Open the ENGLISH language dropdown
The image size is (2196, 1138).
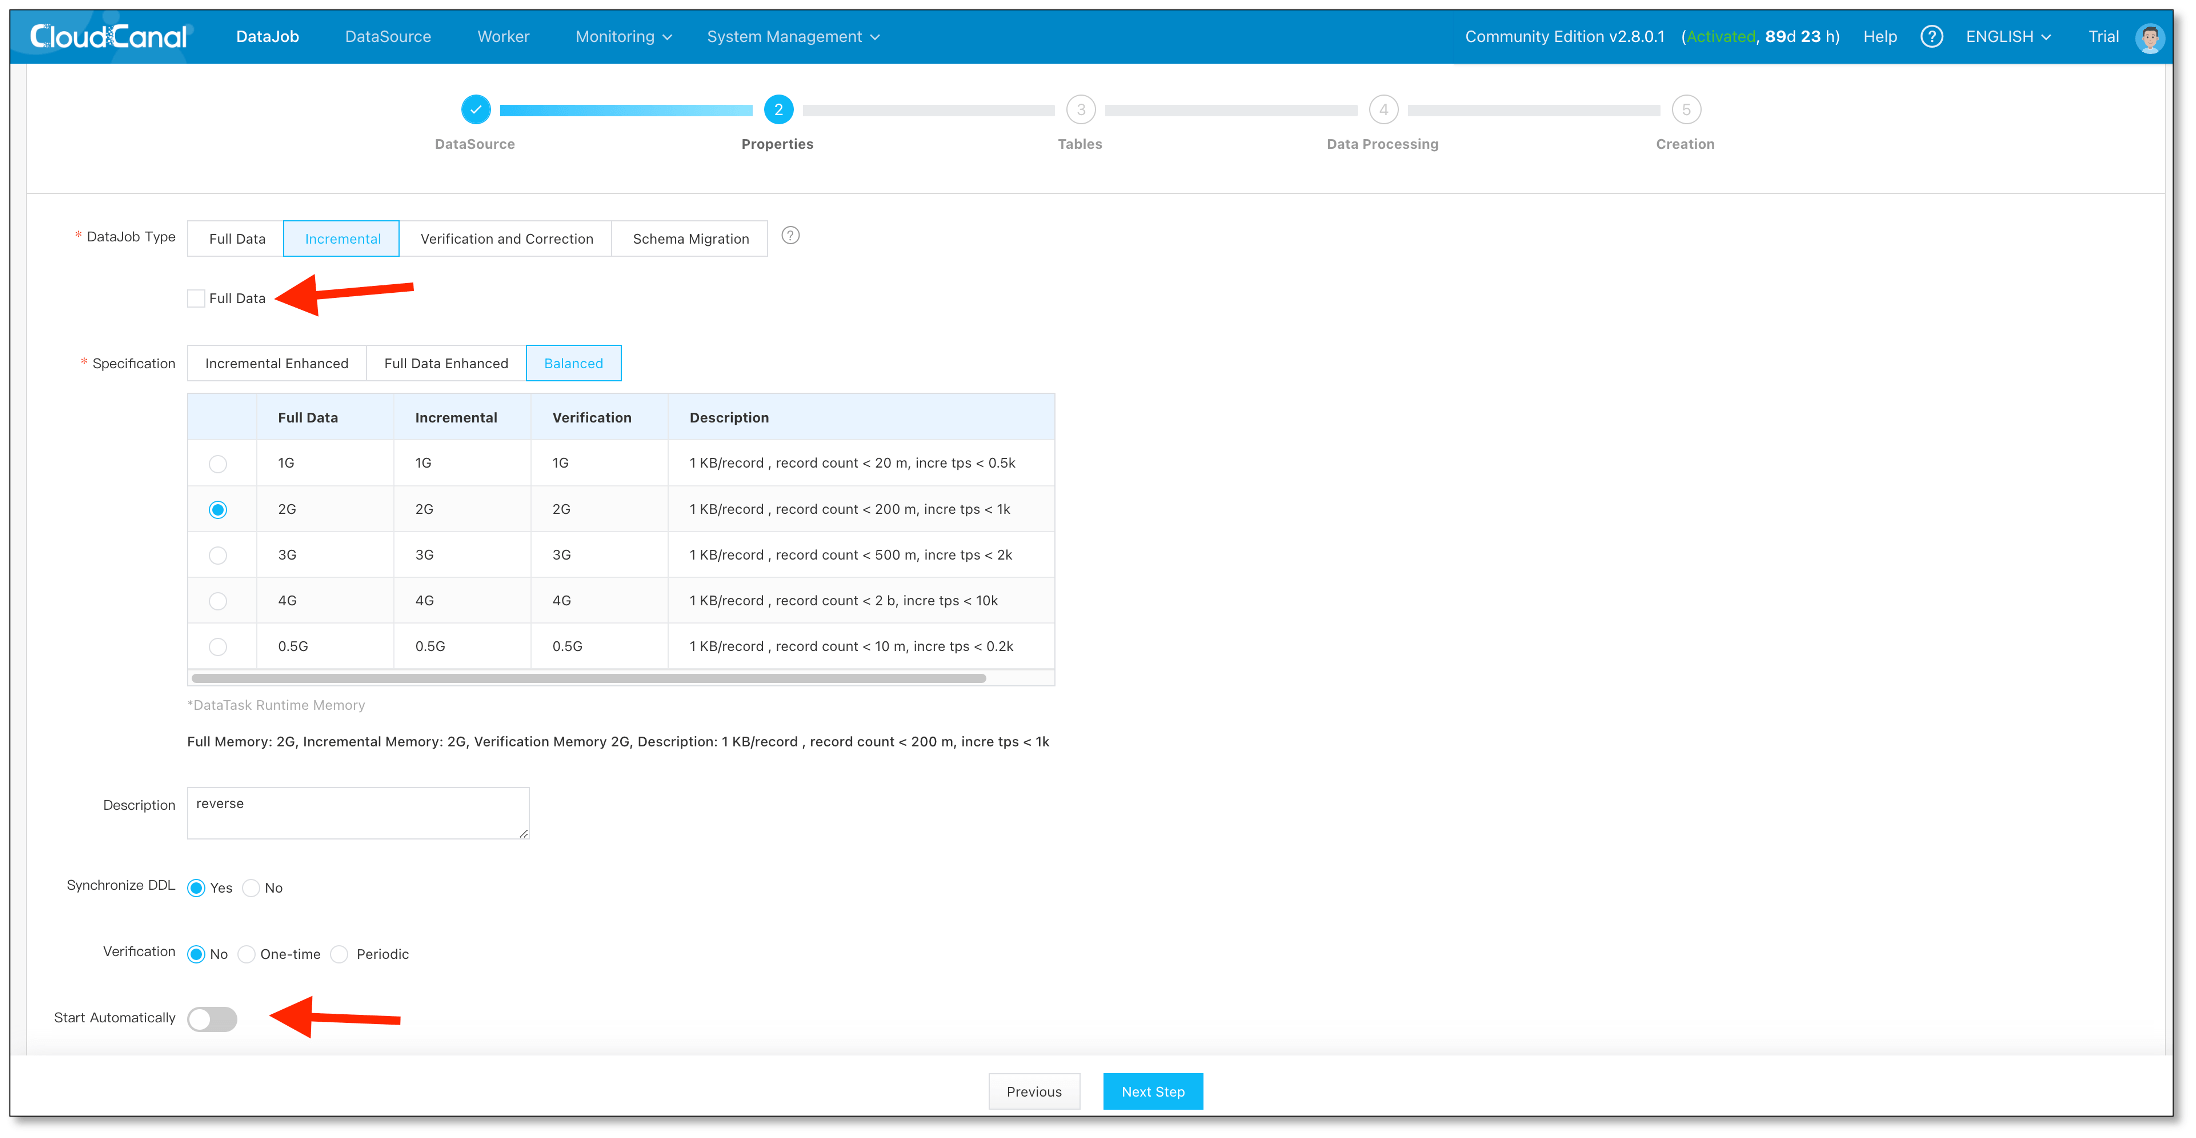click(x=2008, y=37)
